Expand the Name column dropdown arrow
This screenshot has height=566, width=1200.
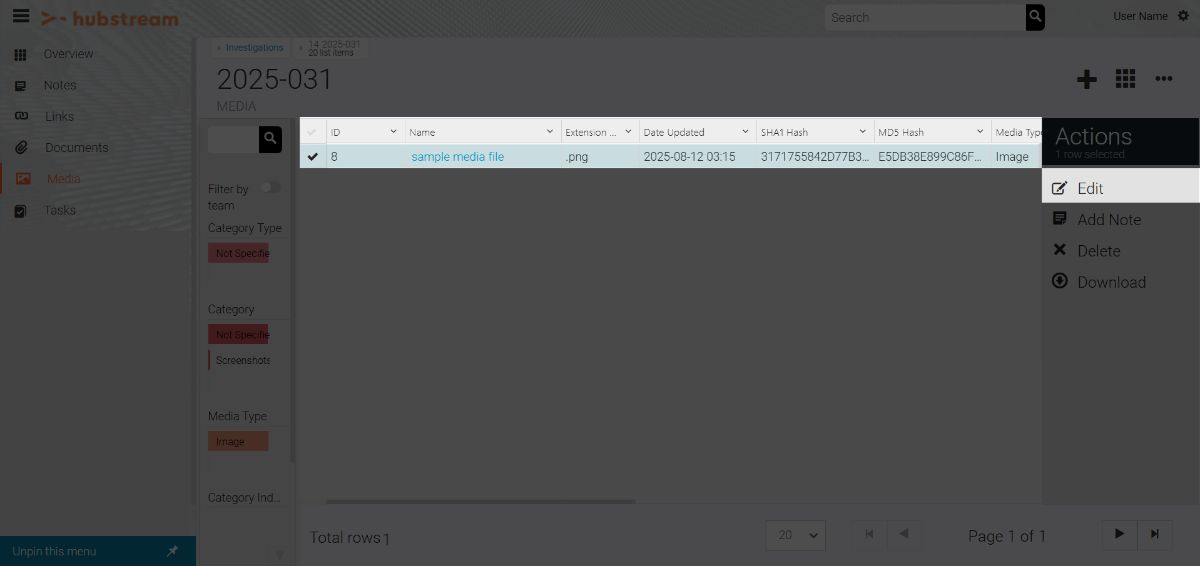point(549,132)
